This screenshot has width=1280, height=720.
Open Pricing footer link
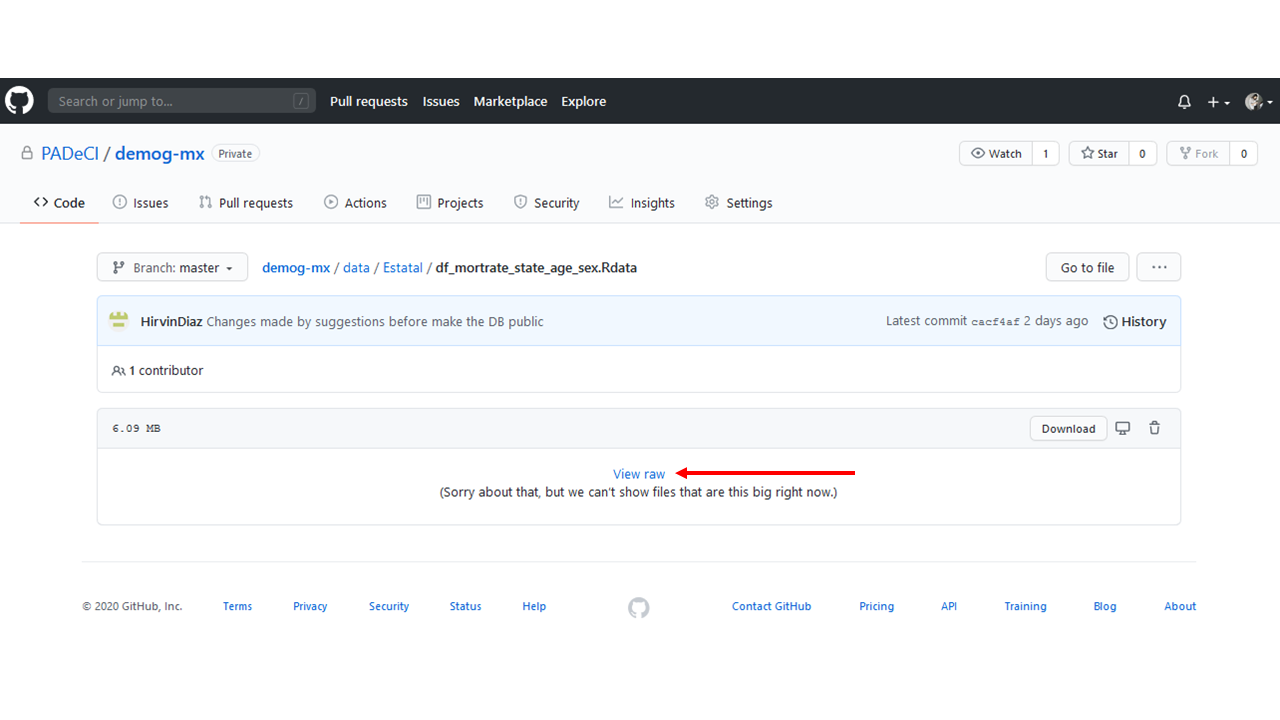pos(877,606)
